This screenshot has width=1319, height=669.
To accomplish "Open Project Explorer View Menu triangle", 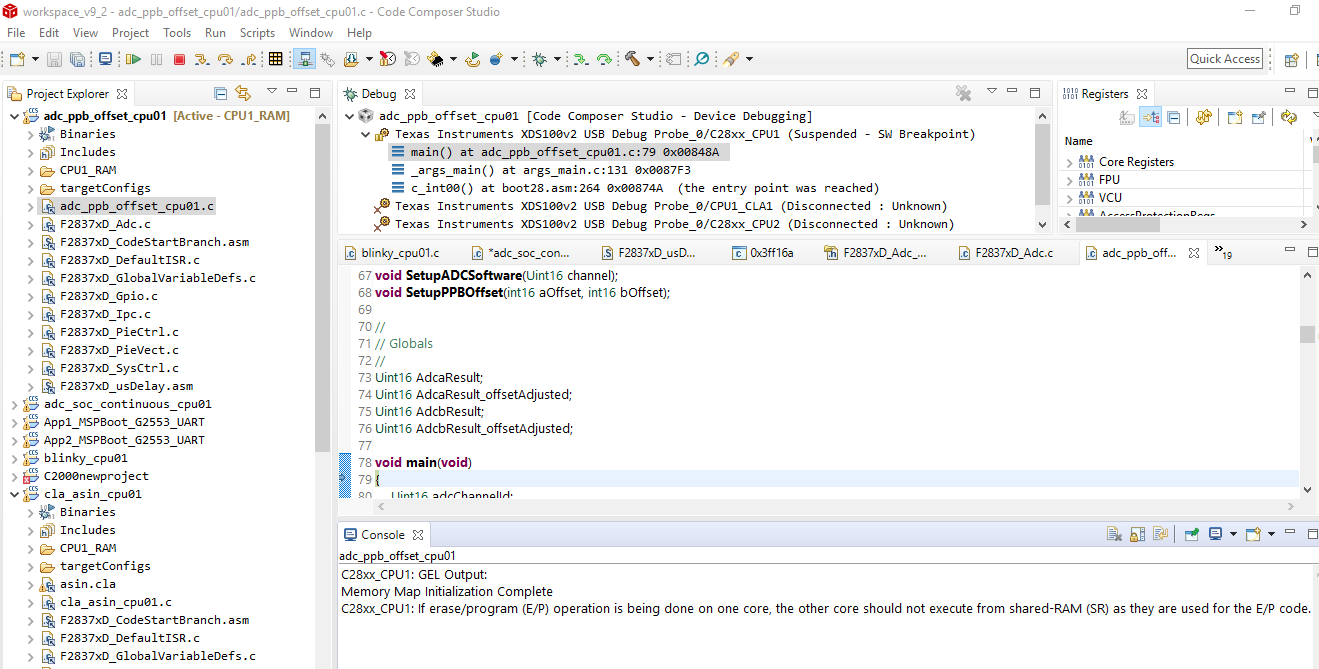I will [270, 92].
